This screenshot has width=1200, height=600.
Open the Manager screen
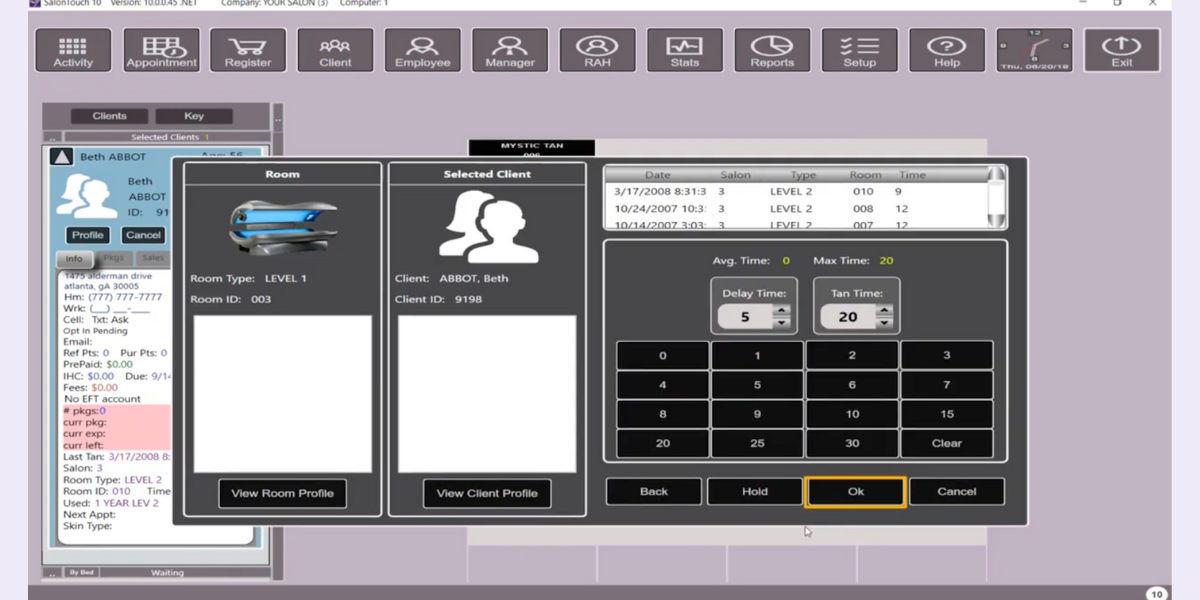coord(510,49)
